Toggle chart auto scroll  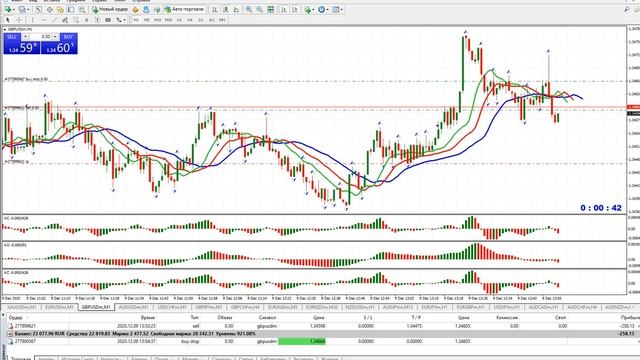[x=284, y=9]
